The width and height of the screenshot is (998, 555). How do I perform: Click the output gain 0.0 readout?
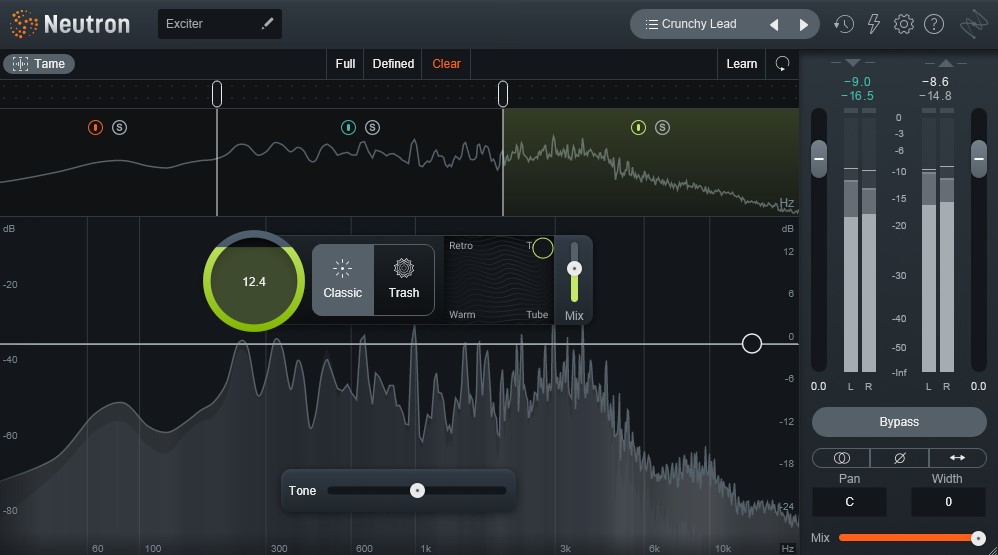tap(978, 386)
